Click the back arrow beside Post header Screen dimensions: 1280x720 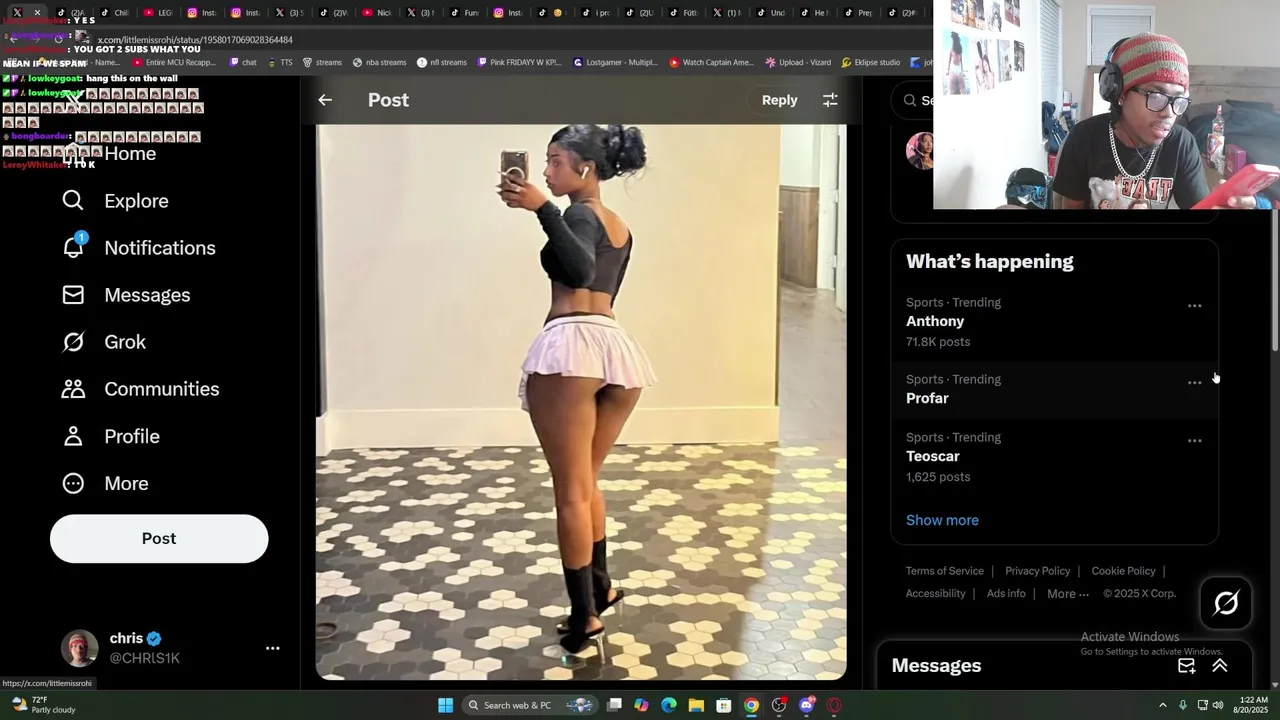coord(325,100)
